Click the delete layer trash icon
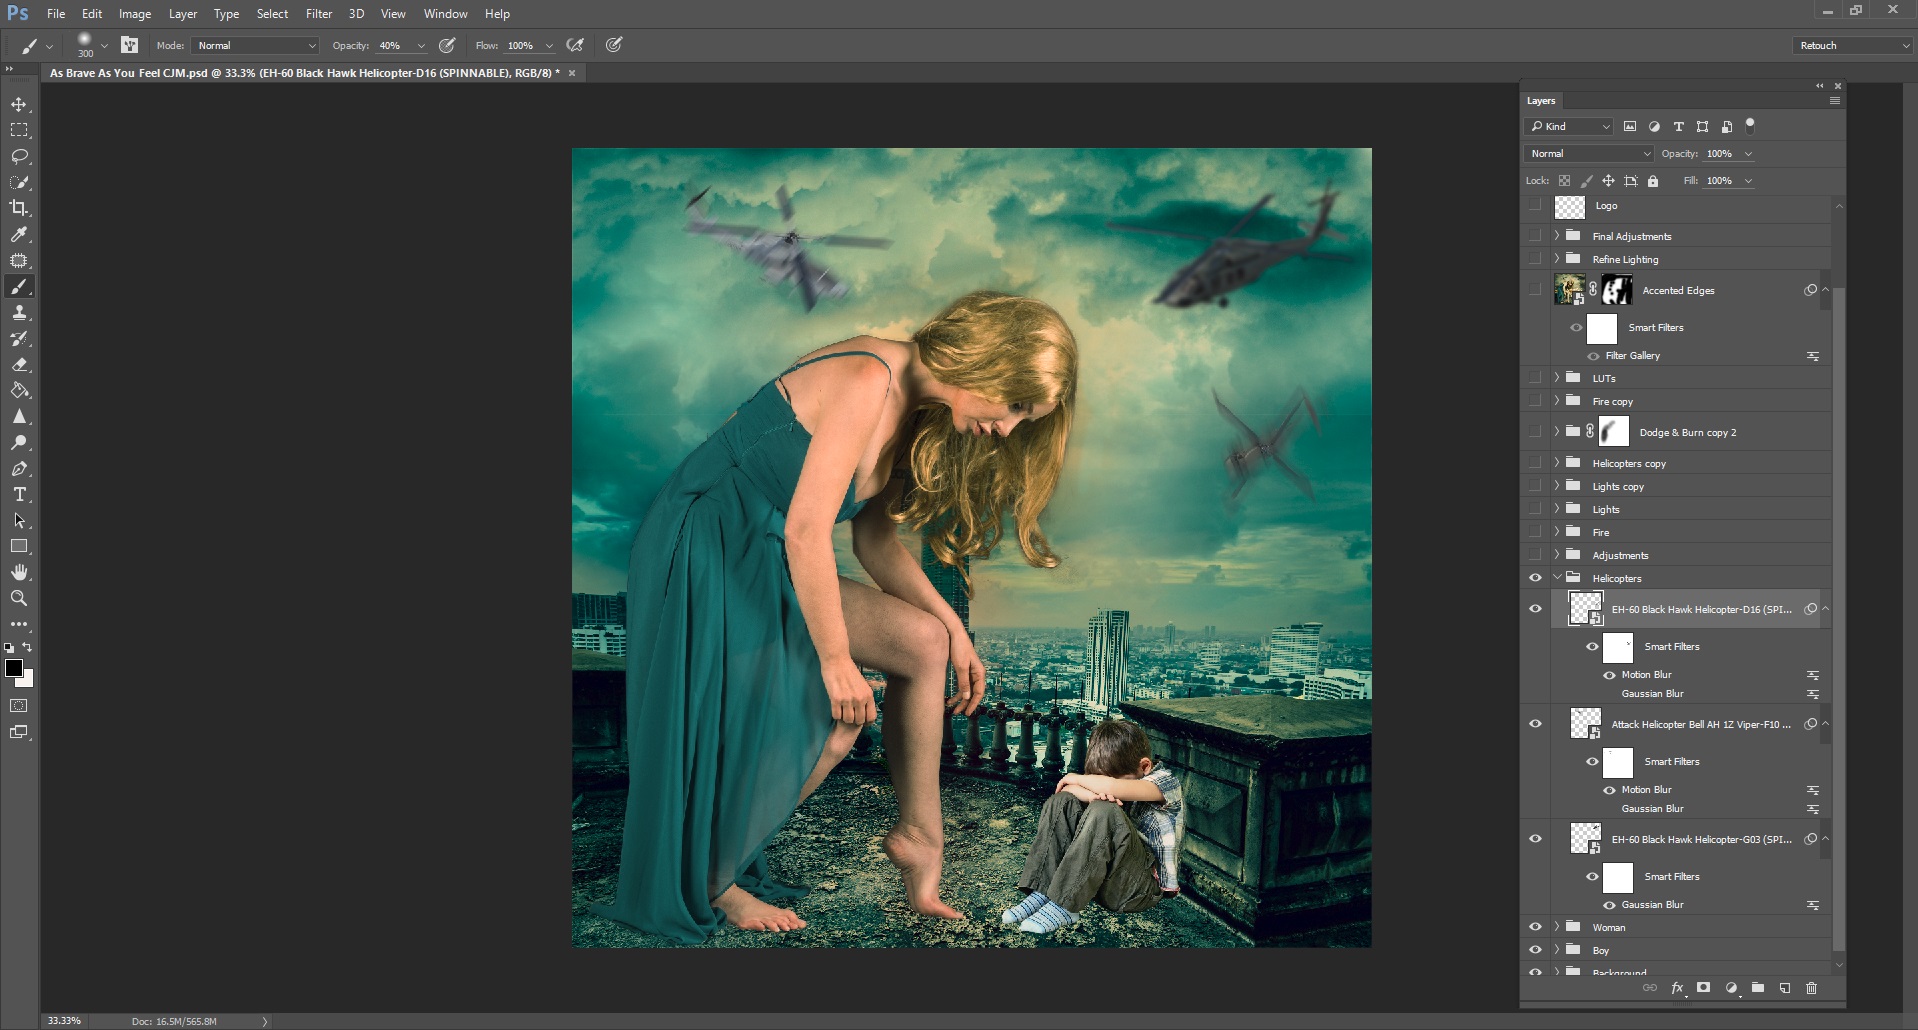The image size is (1918, 1030). pyautogui.click(x=1811, y=988)
